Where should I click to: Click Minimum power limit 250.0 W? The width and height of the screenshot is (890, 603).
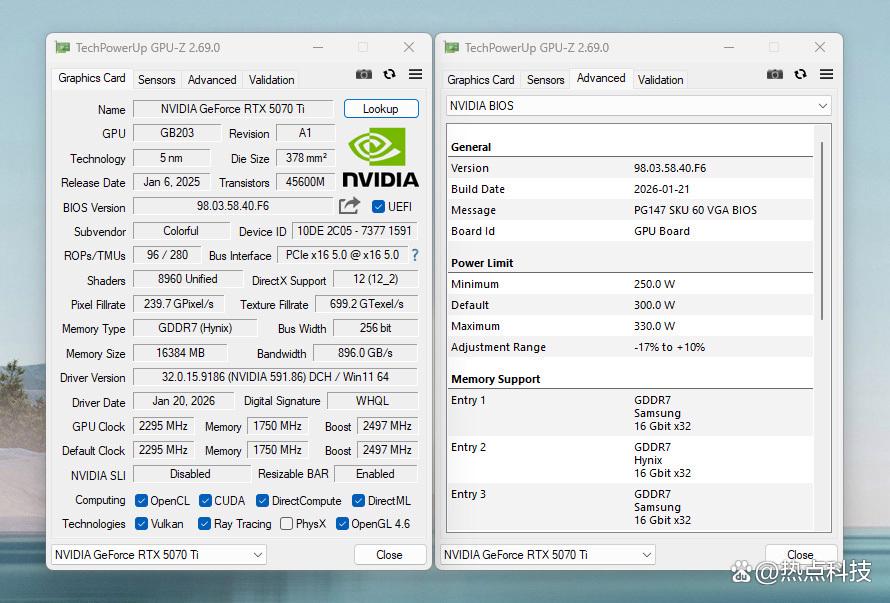[x=654, y=284]
